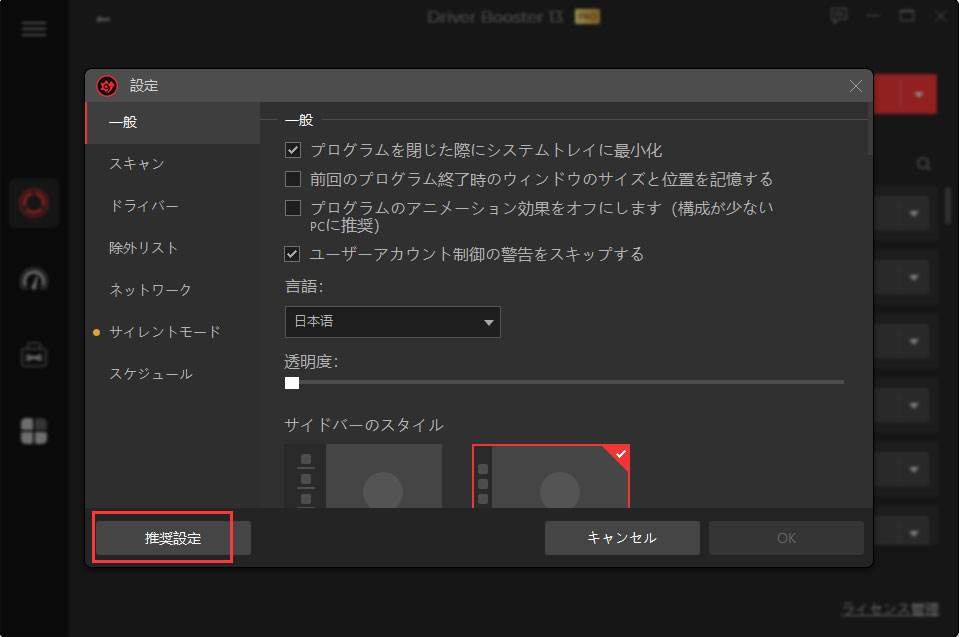This screenshot has width=959, height=637.
Task: Select the スキャン settings tab
Action: point(173,164)
